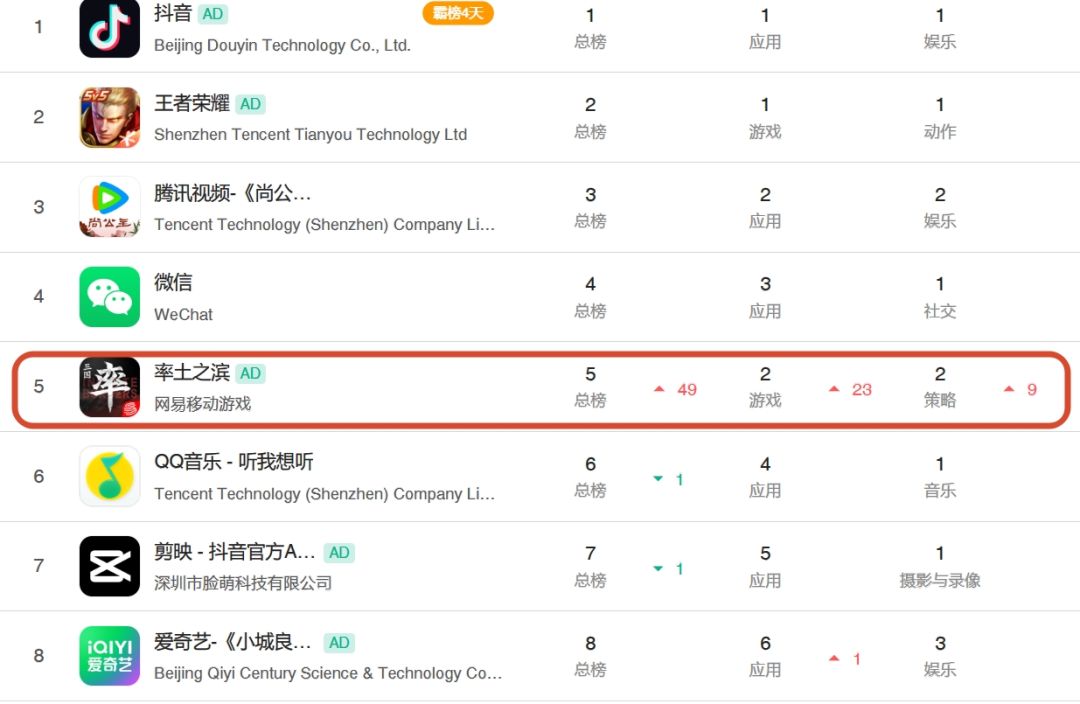
Task: Click the green down arrow in 剪映 row
Action: tap(658, 568)
